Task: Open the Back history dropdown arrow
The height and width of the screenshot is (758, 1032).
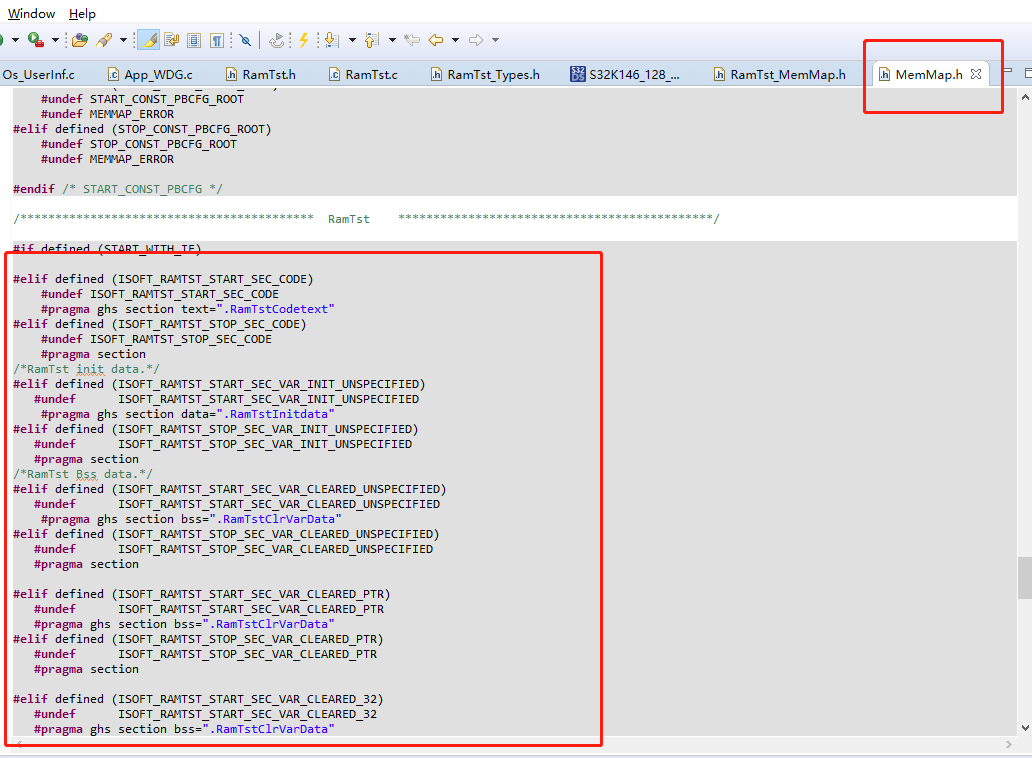Action: click(x=455, y=40)
